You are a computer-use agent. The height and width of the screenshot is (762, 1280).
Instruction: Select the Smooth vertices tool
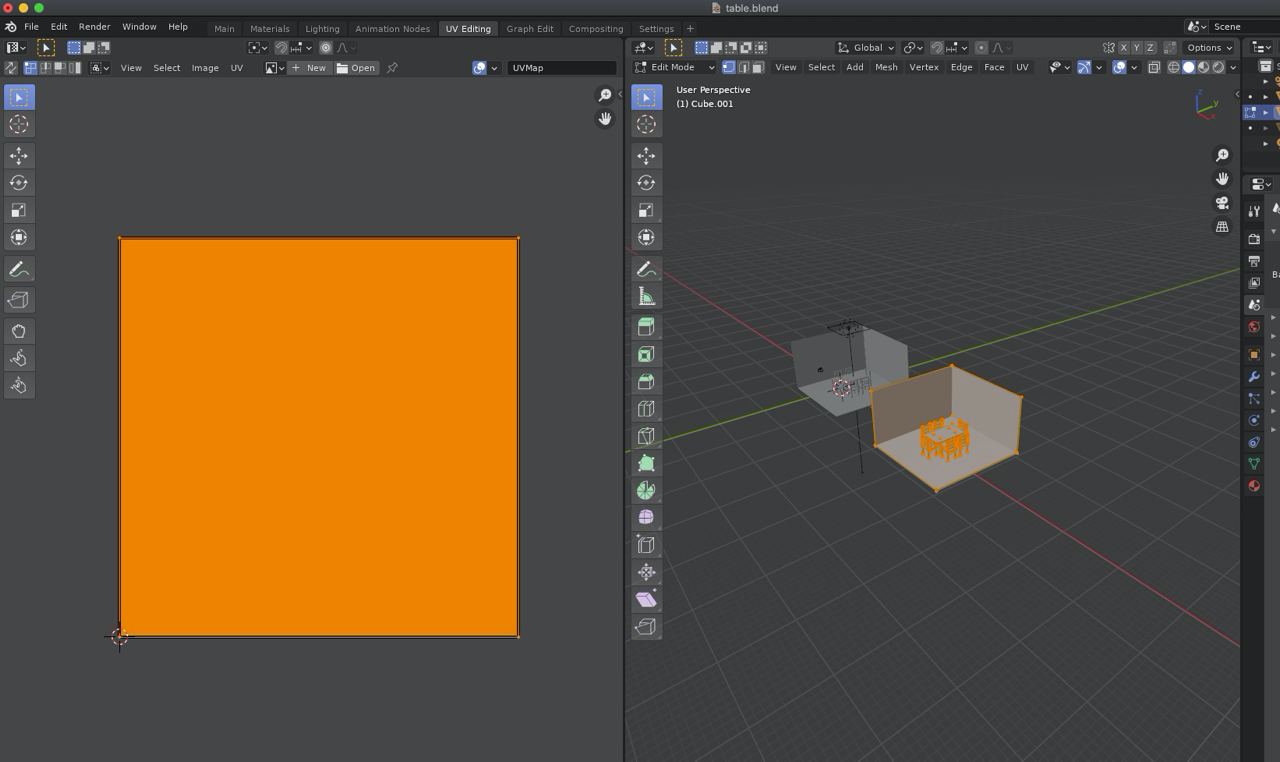646,517
